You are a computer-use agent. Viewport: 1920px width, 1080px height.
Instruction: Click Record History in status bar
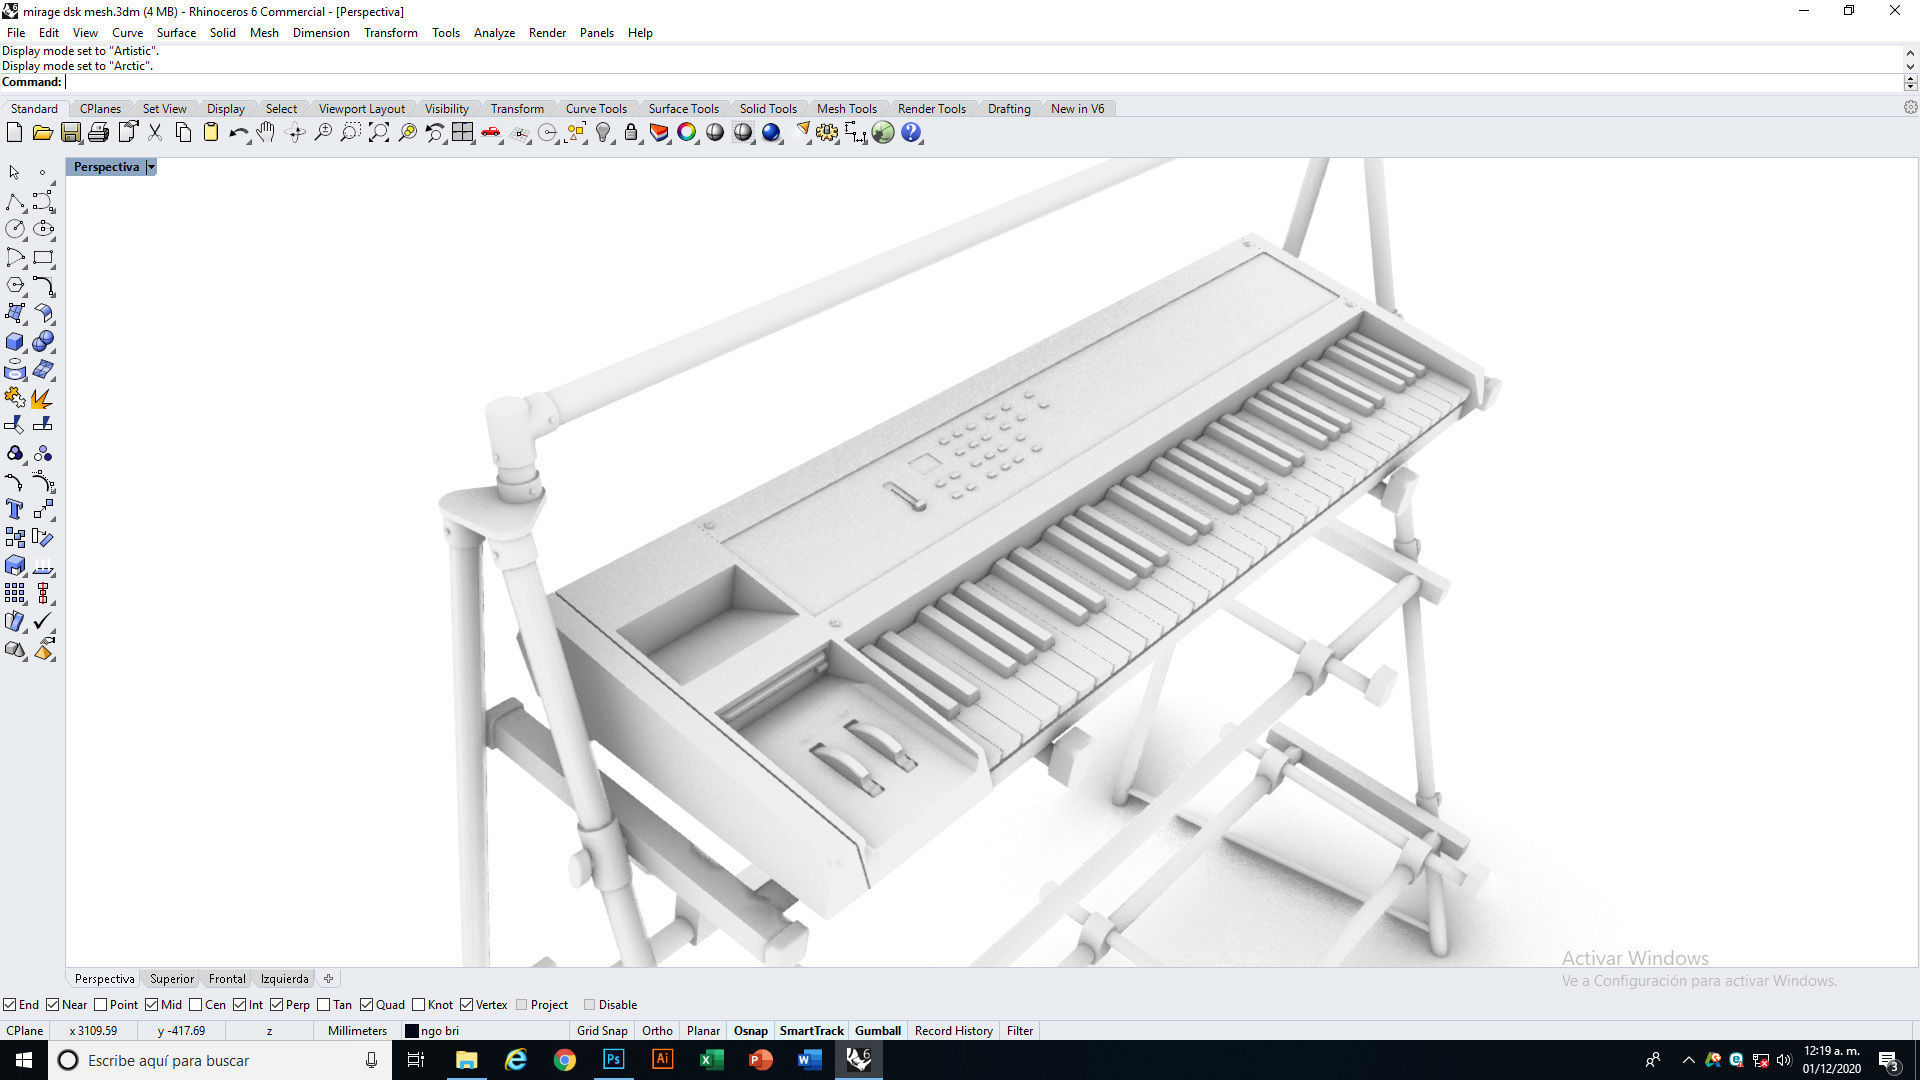tap(954, 1030)
